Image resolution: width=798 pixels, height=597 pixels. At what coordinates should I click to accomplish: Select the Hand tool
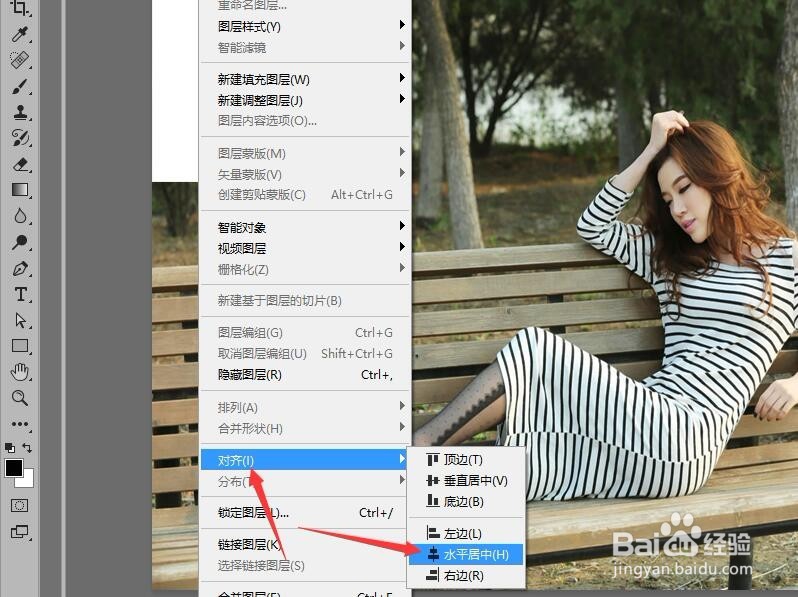20,372
